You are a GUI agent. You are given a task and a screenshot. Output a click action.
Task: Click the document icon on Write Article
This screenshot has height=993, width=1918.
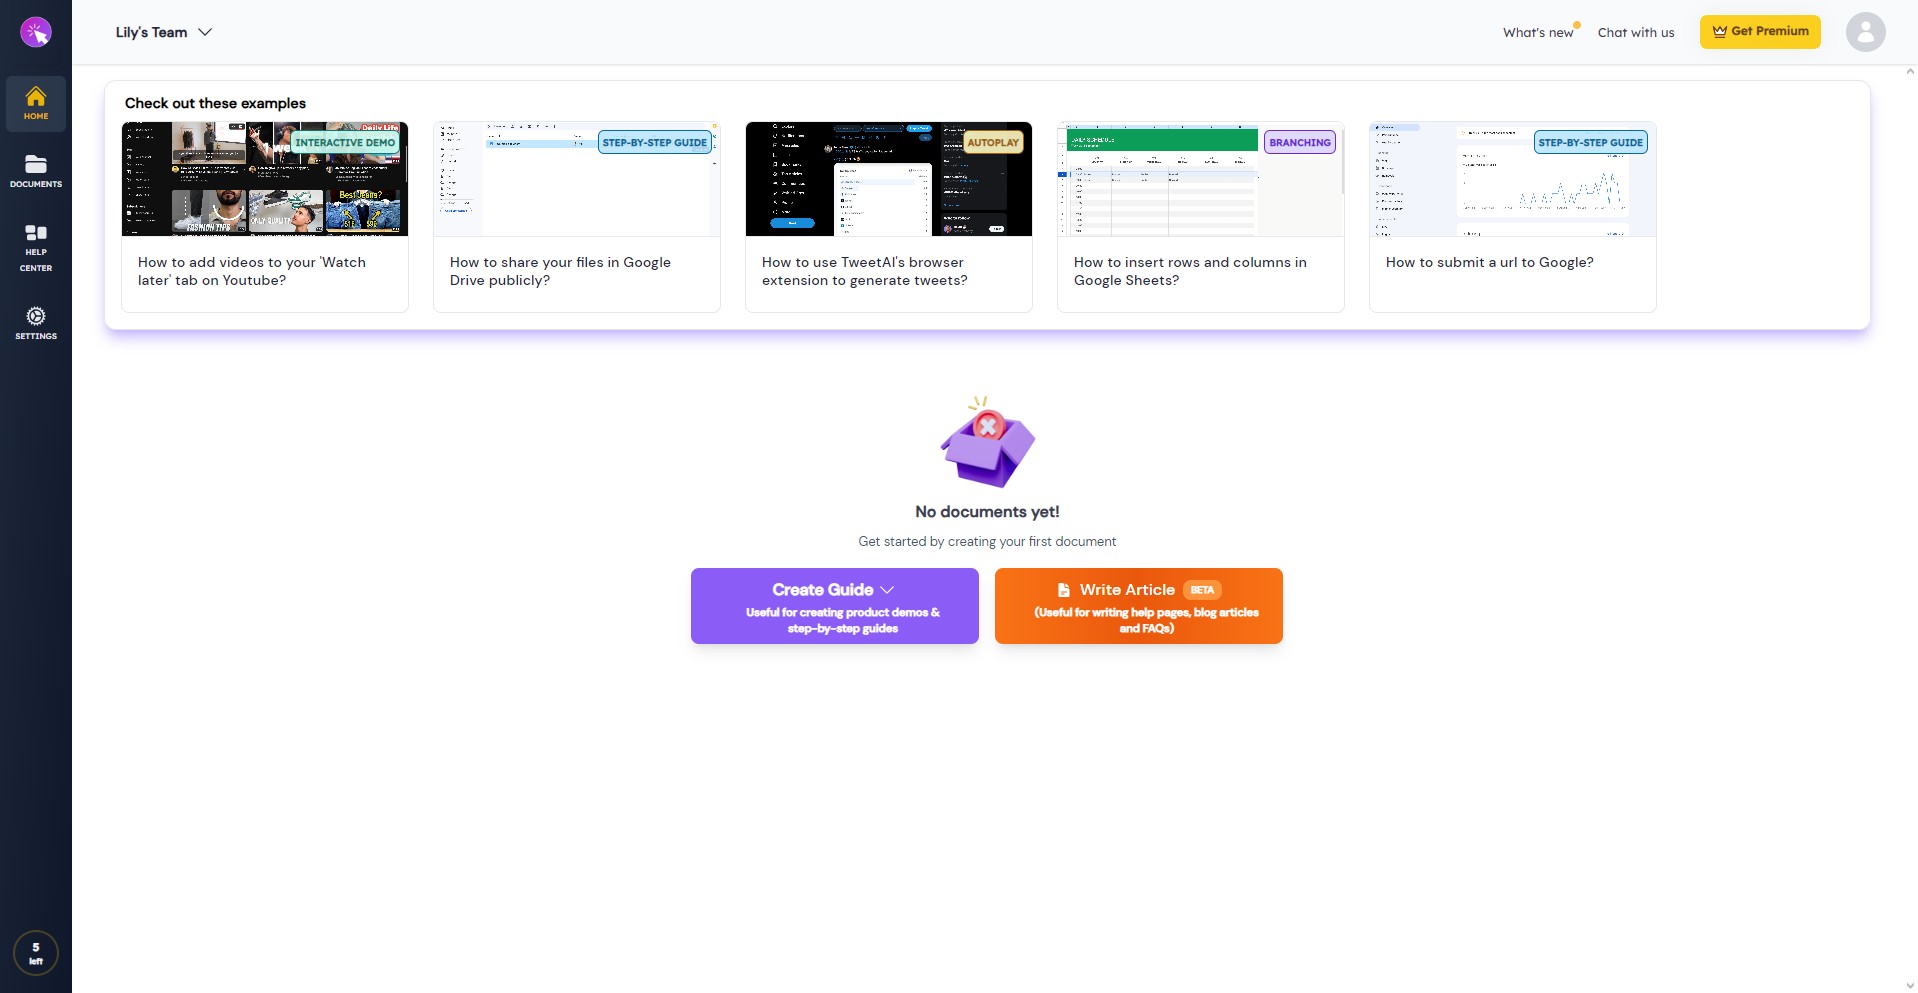1064,590
